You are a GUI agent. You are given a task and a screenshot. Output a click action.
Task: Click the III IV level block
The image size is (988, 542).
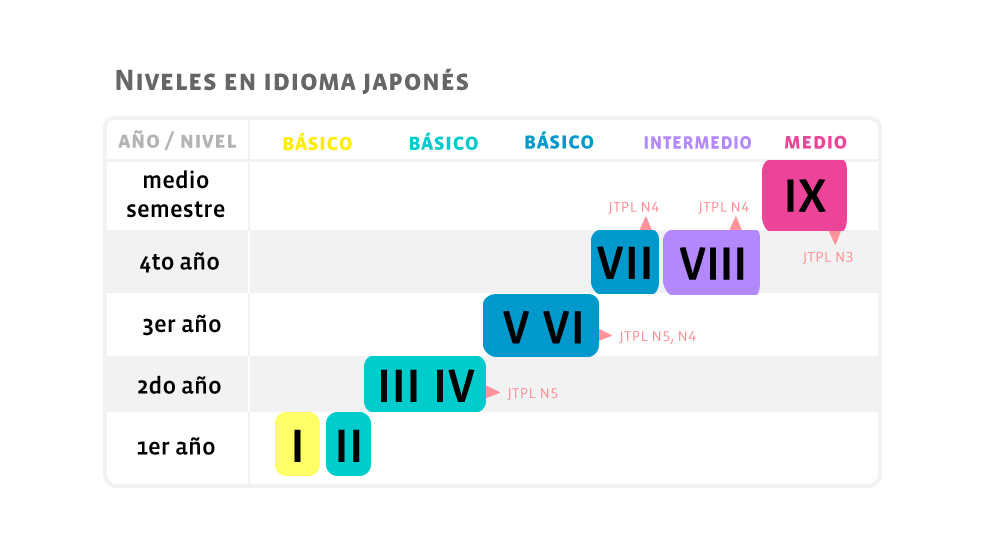tap(425, 384)
